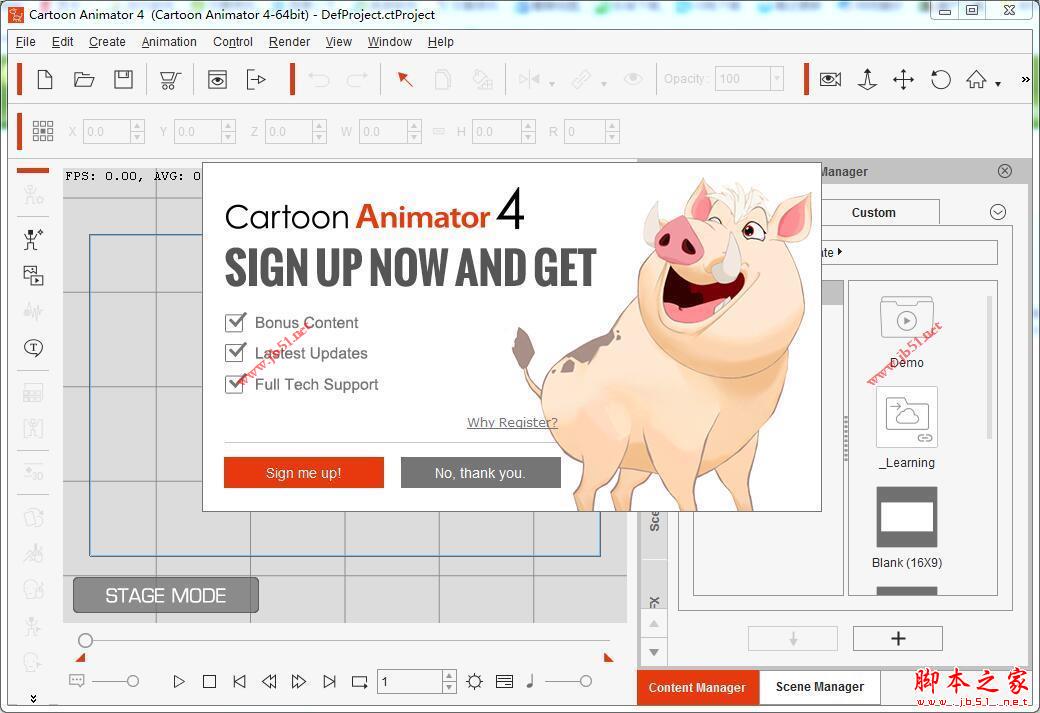Open the Control menu
Image resolution: width=1040 pixels, height=713 pixels.
coord(233,42)
